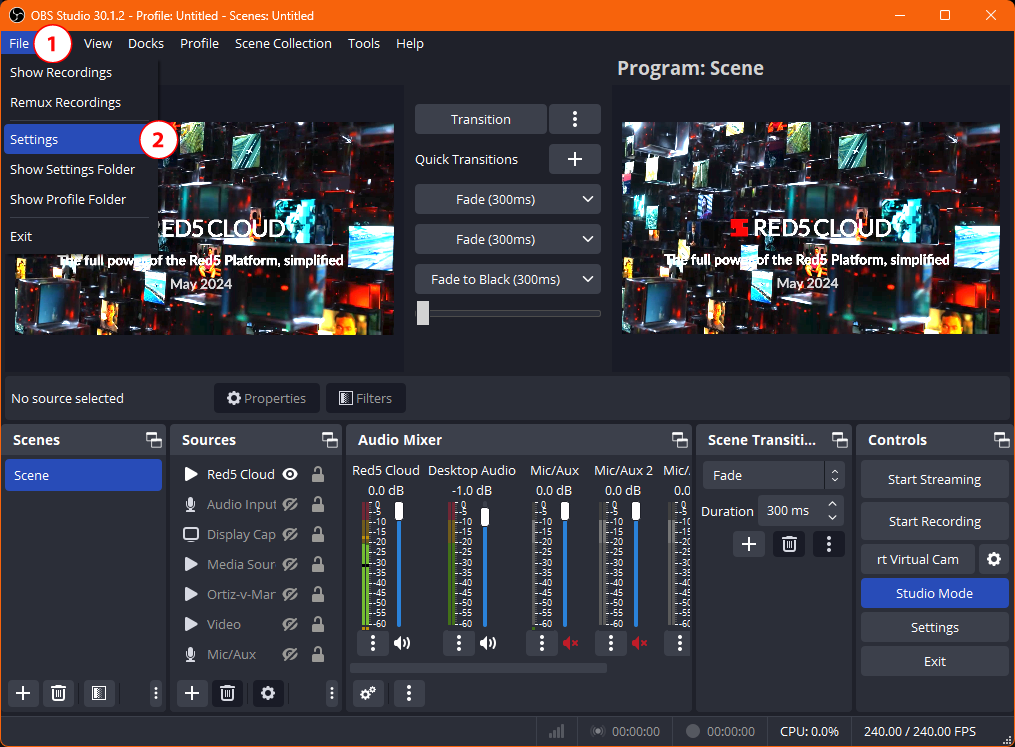The width and height of the screenshot is (1015, 747).
Task: Pop out the Sources dock
Action: pyautogui.click(x=330, y=440)
